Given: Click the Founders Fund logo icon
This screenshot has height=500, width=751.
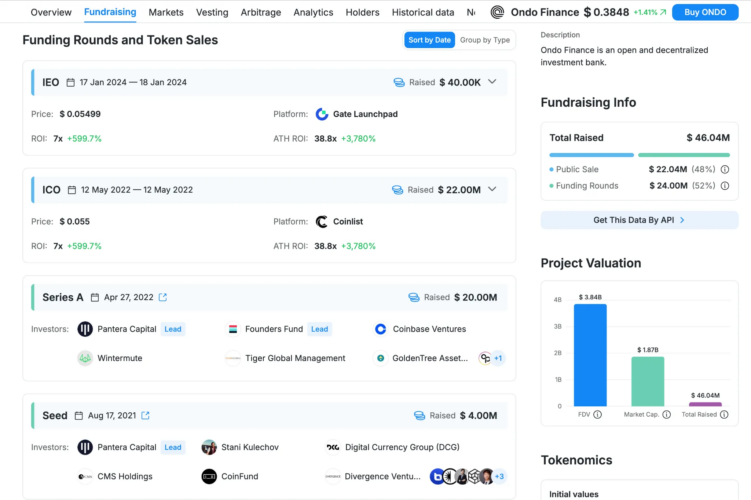Looking at the screenshot, I should [233, 329].
